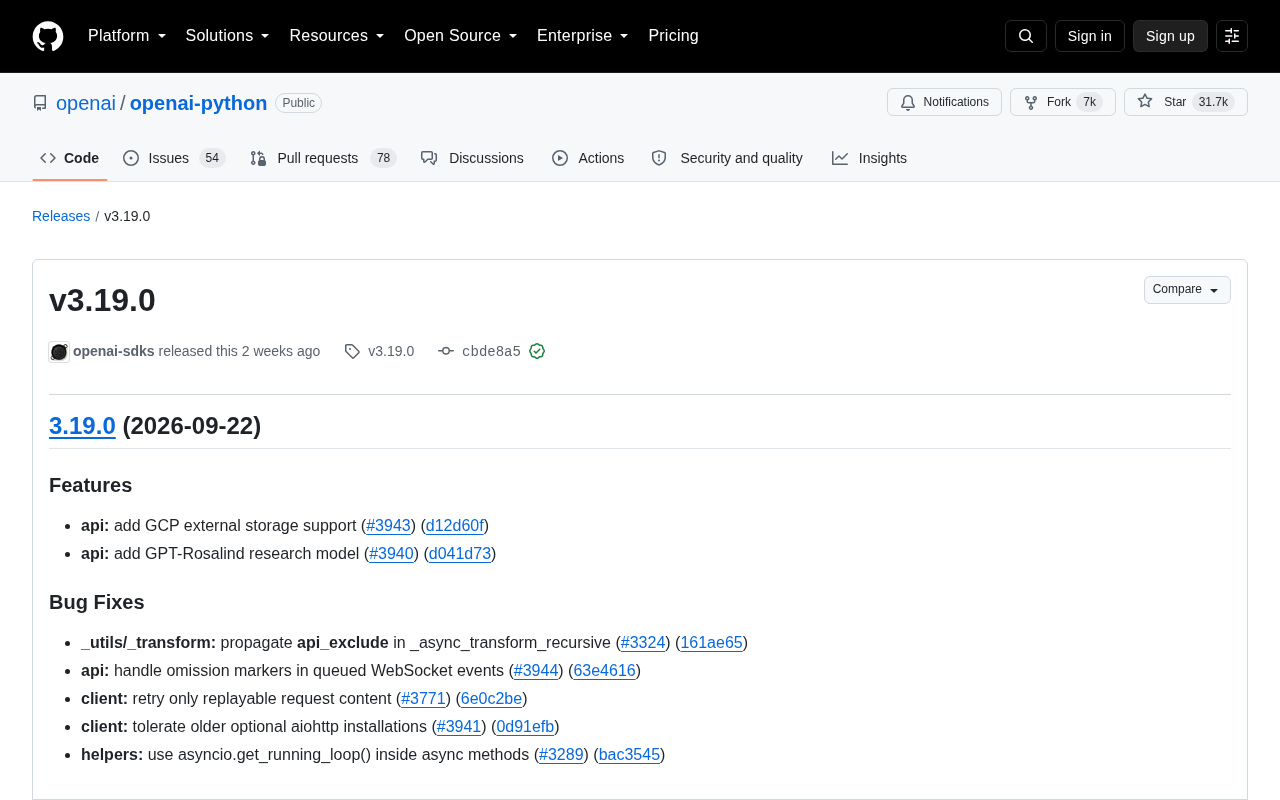This screenshot has height=800, width=1280.
Task: Open pull request #3943
Action: [389, 526]
